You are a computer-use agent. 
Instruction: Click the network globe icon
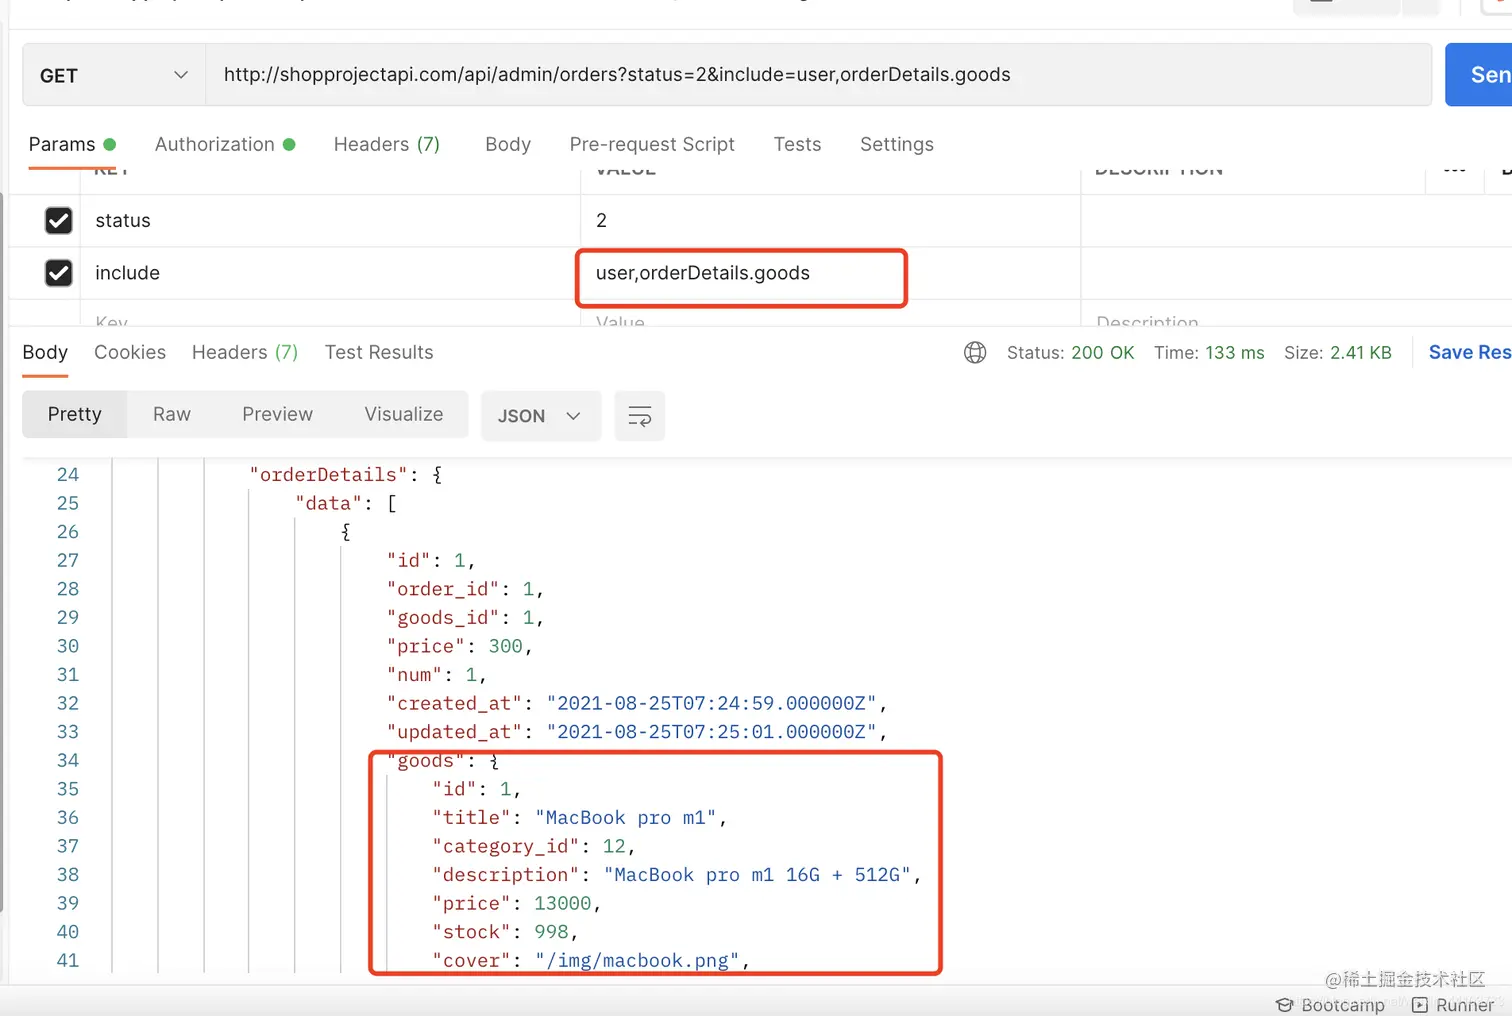pyautogui.click(x=975, y=352)
